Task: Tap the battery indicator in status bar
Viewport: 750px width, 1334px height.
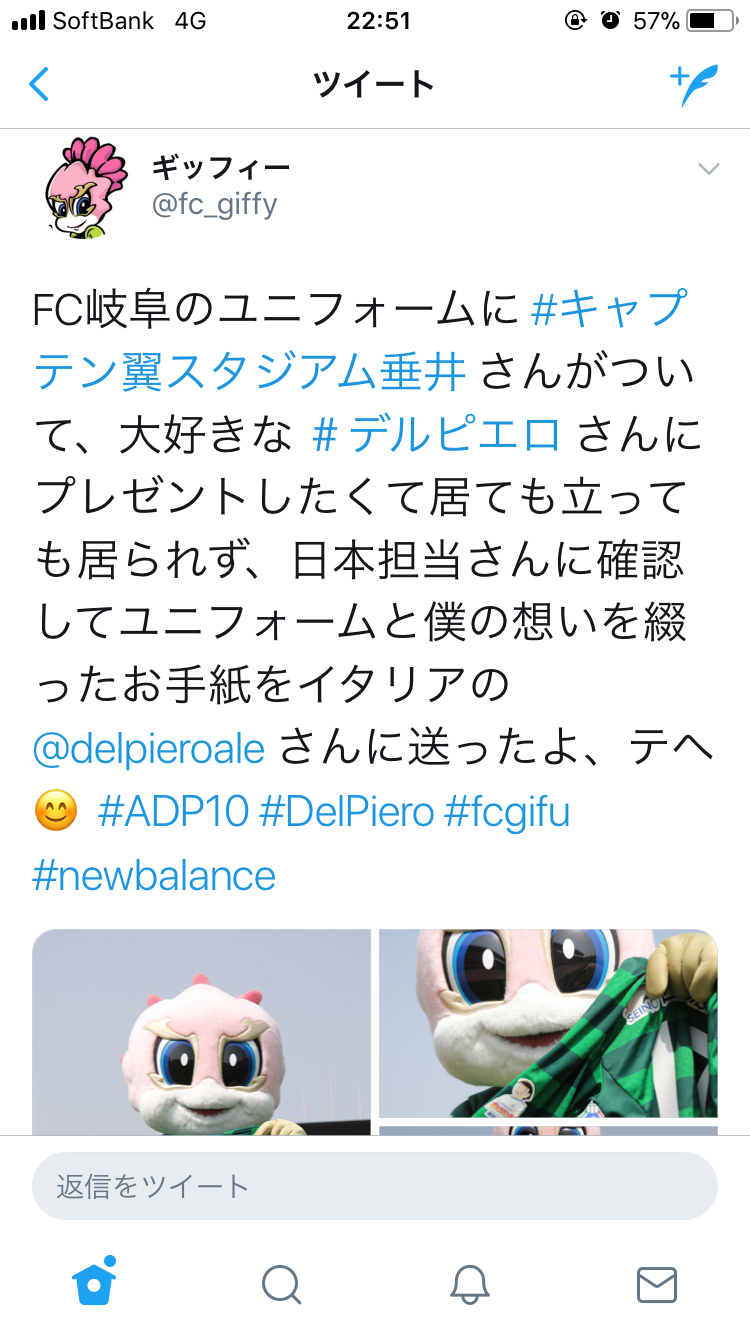Action: click(x=712, y=20)
